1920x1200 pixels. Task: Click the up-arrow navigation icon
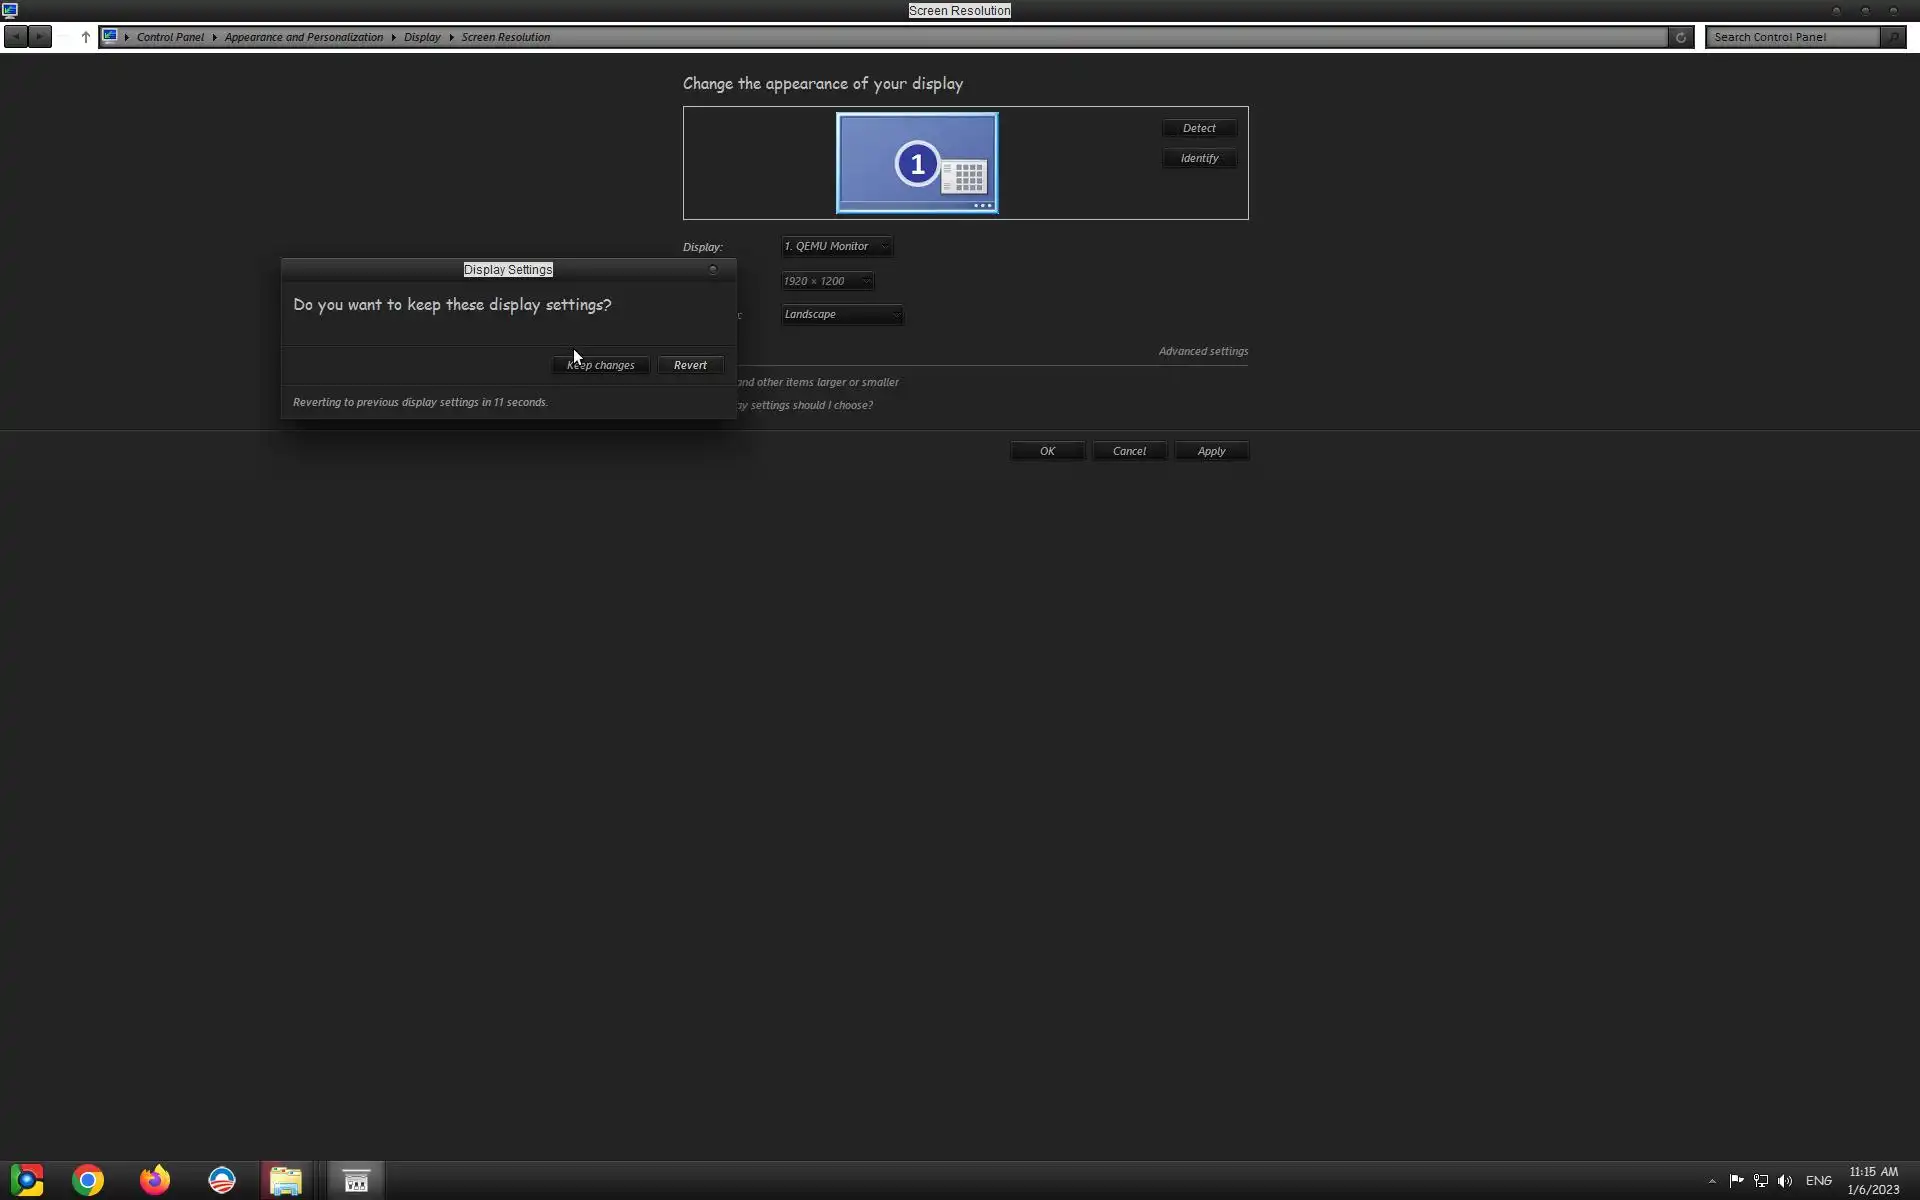[85, 37]
